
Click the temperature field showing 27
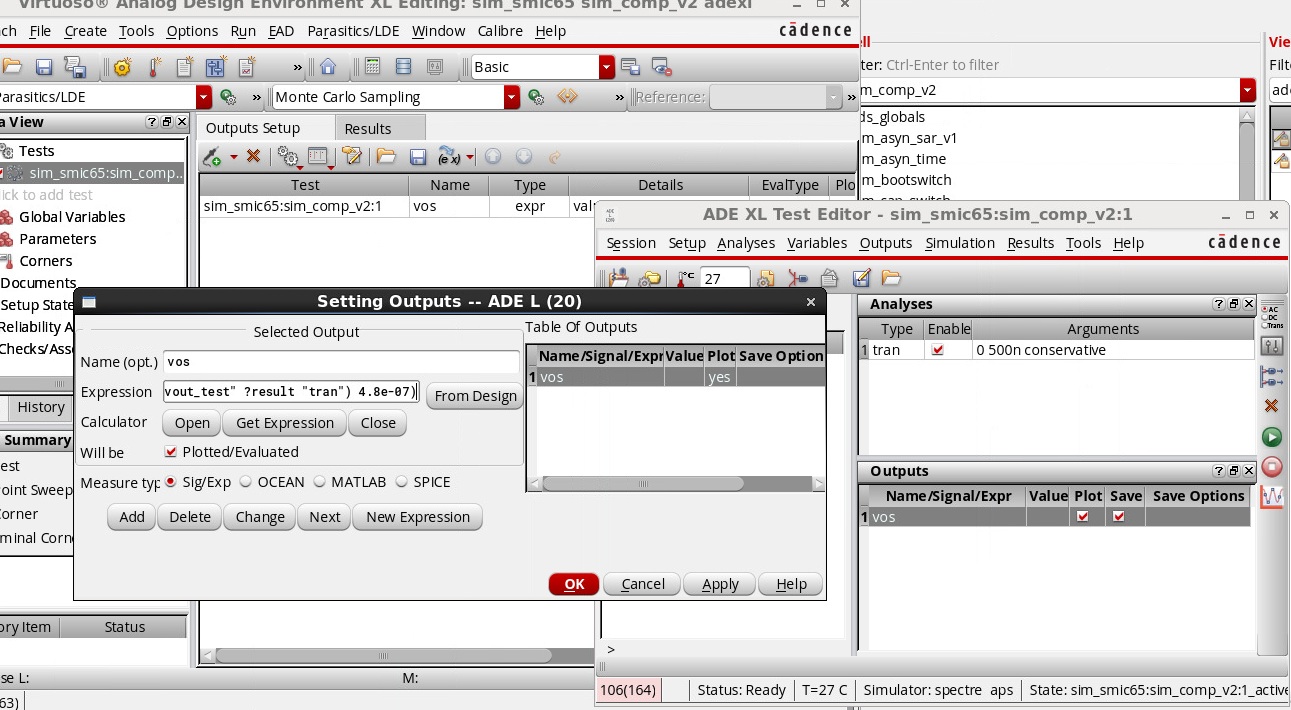click(725, 279)
